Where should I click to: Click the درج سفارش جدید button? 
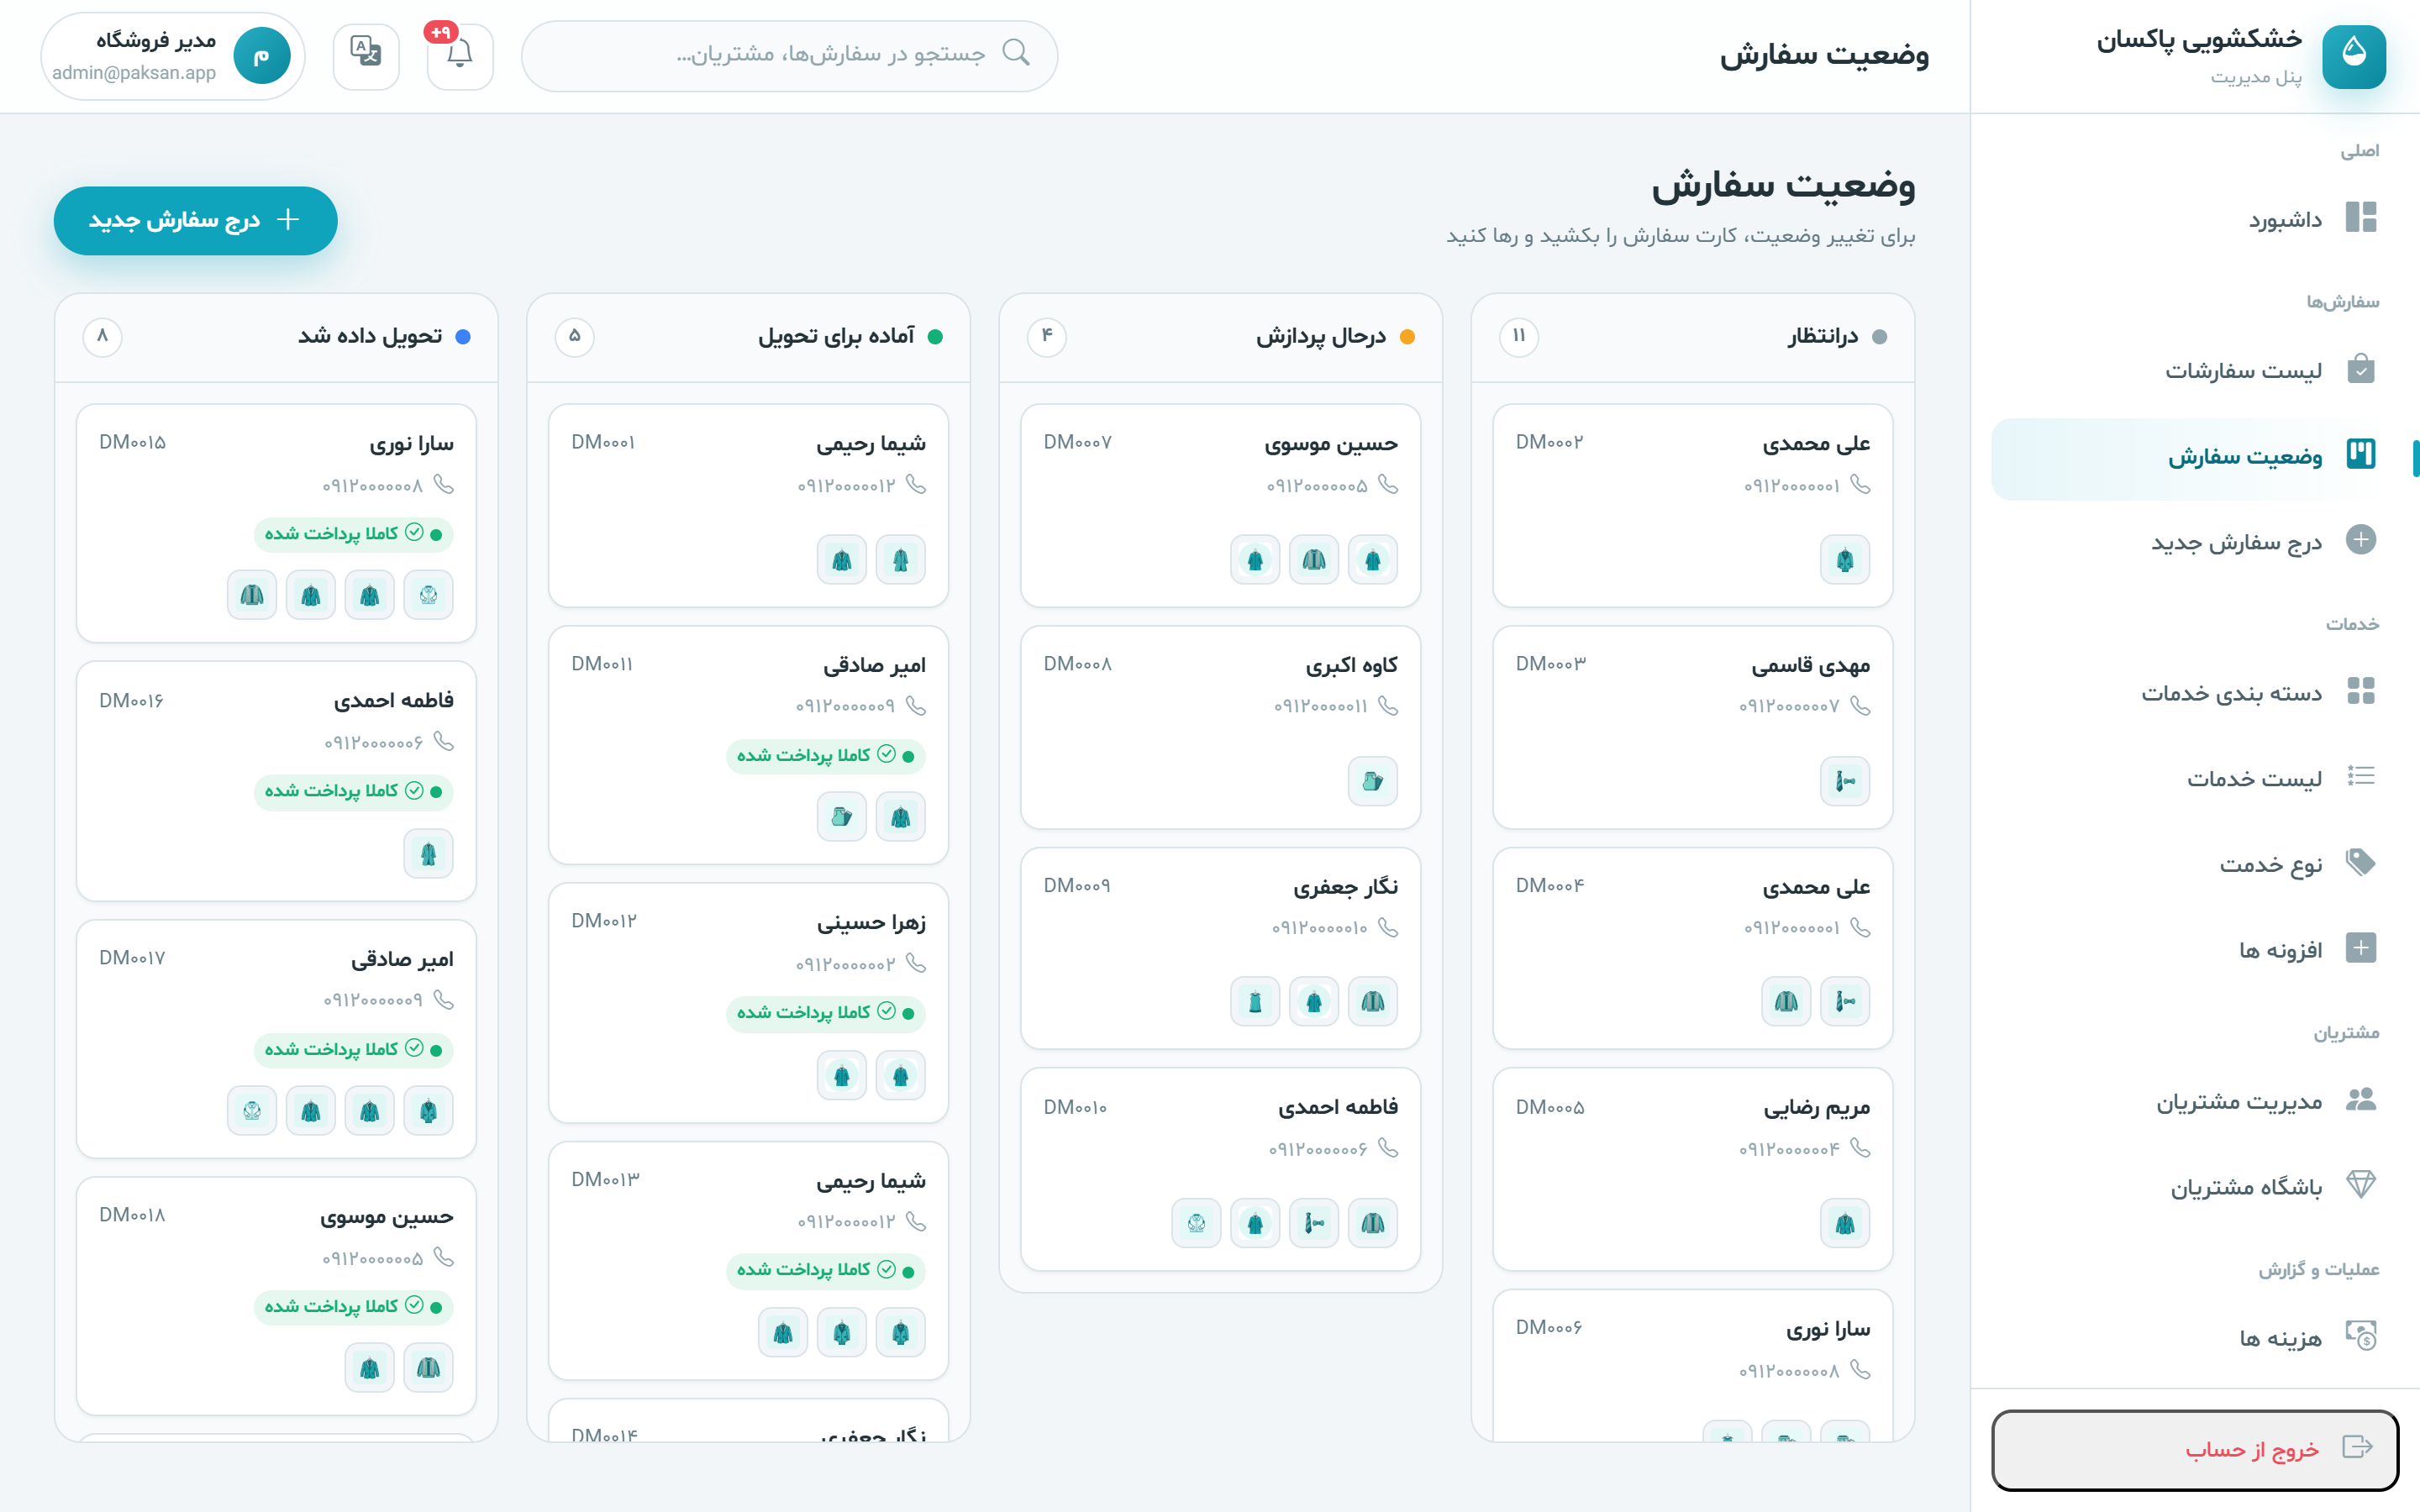coord(196,220)
